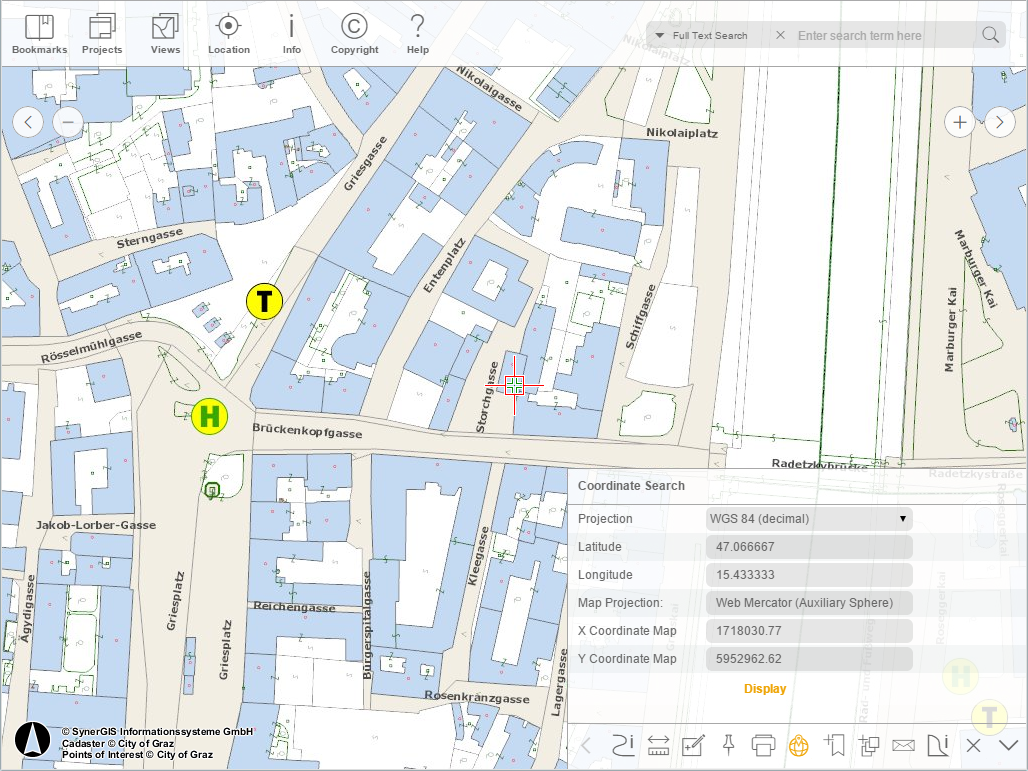Click the Display button in Coordinate Search

pyautogui.click(x=765, y=689)
